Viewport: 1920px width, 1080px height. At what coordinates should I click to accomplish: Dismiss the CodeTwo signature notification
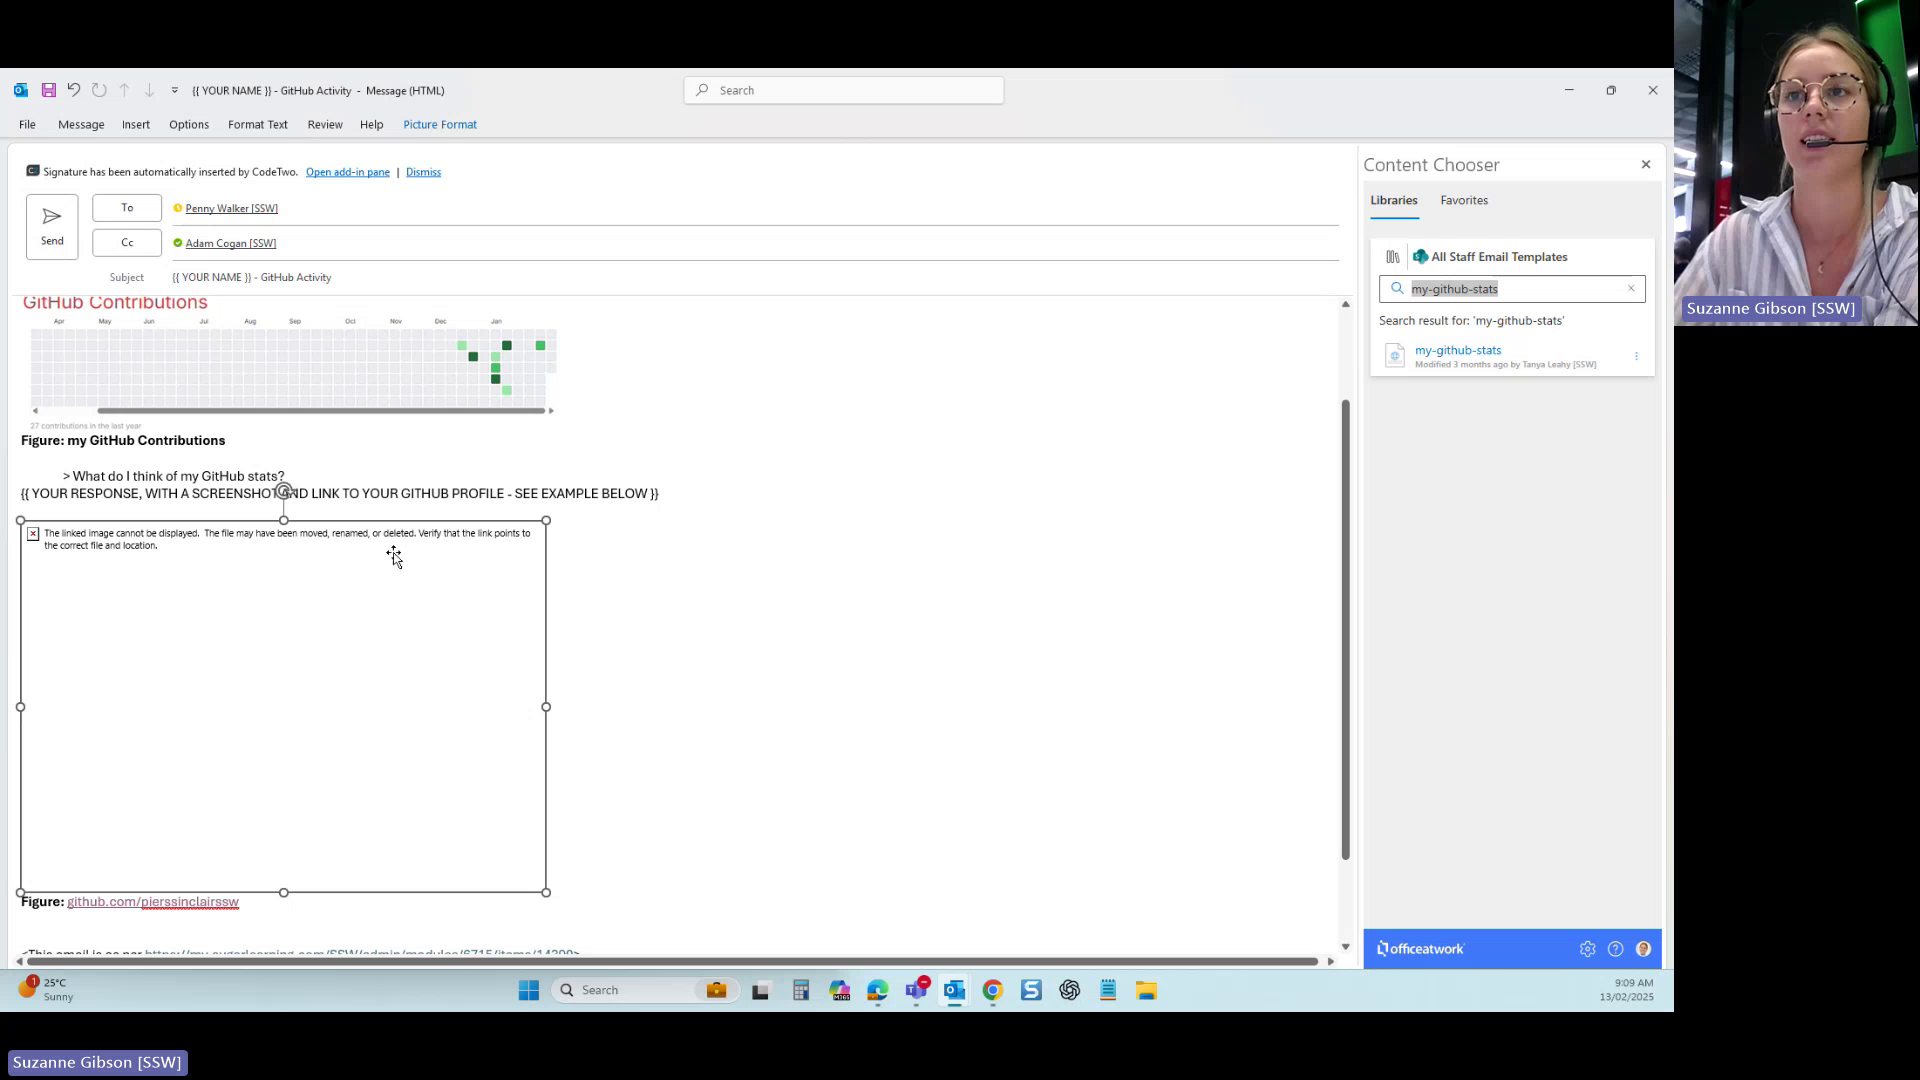coord(423,171)
